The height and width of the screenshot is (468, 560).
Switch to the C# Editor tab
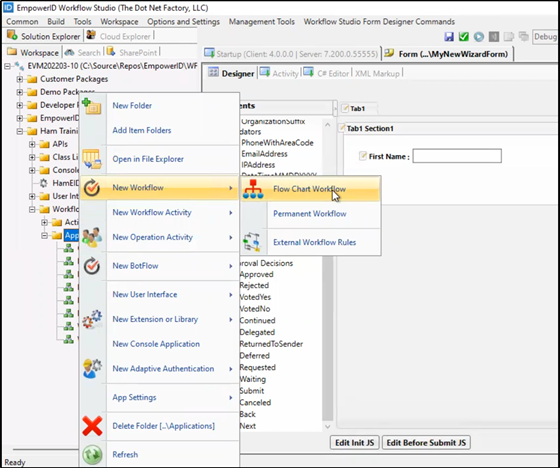coord(326,74)
